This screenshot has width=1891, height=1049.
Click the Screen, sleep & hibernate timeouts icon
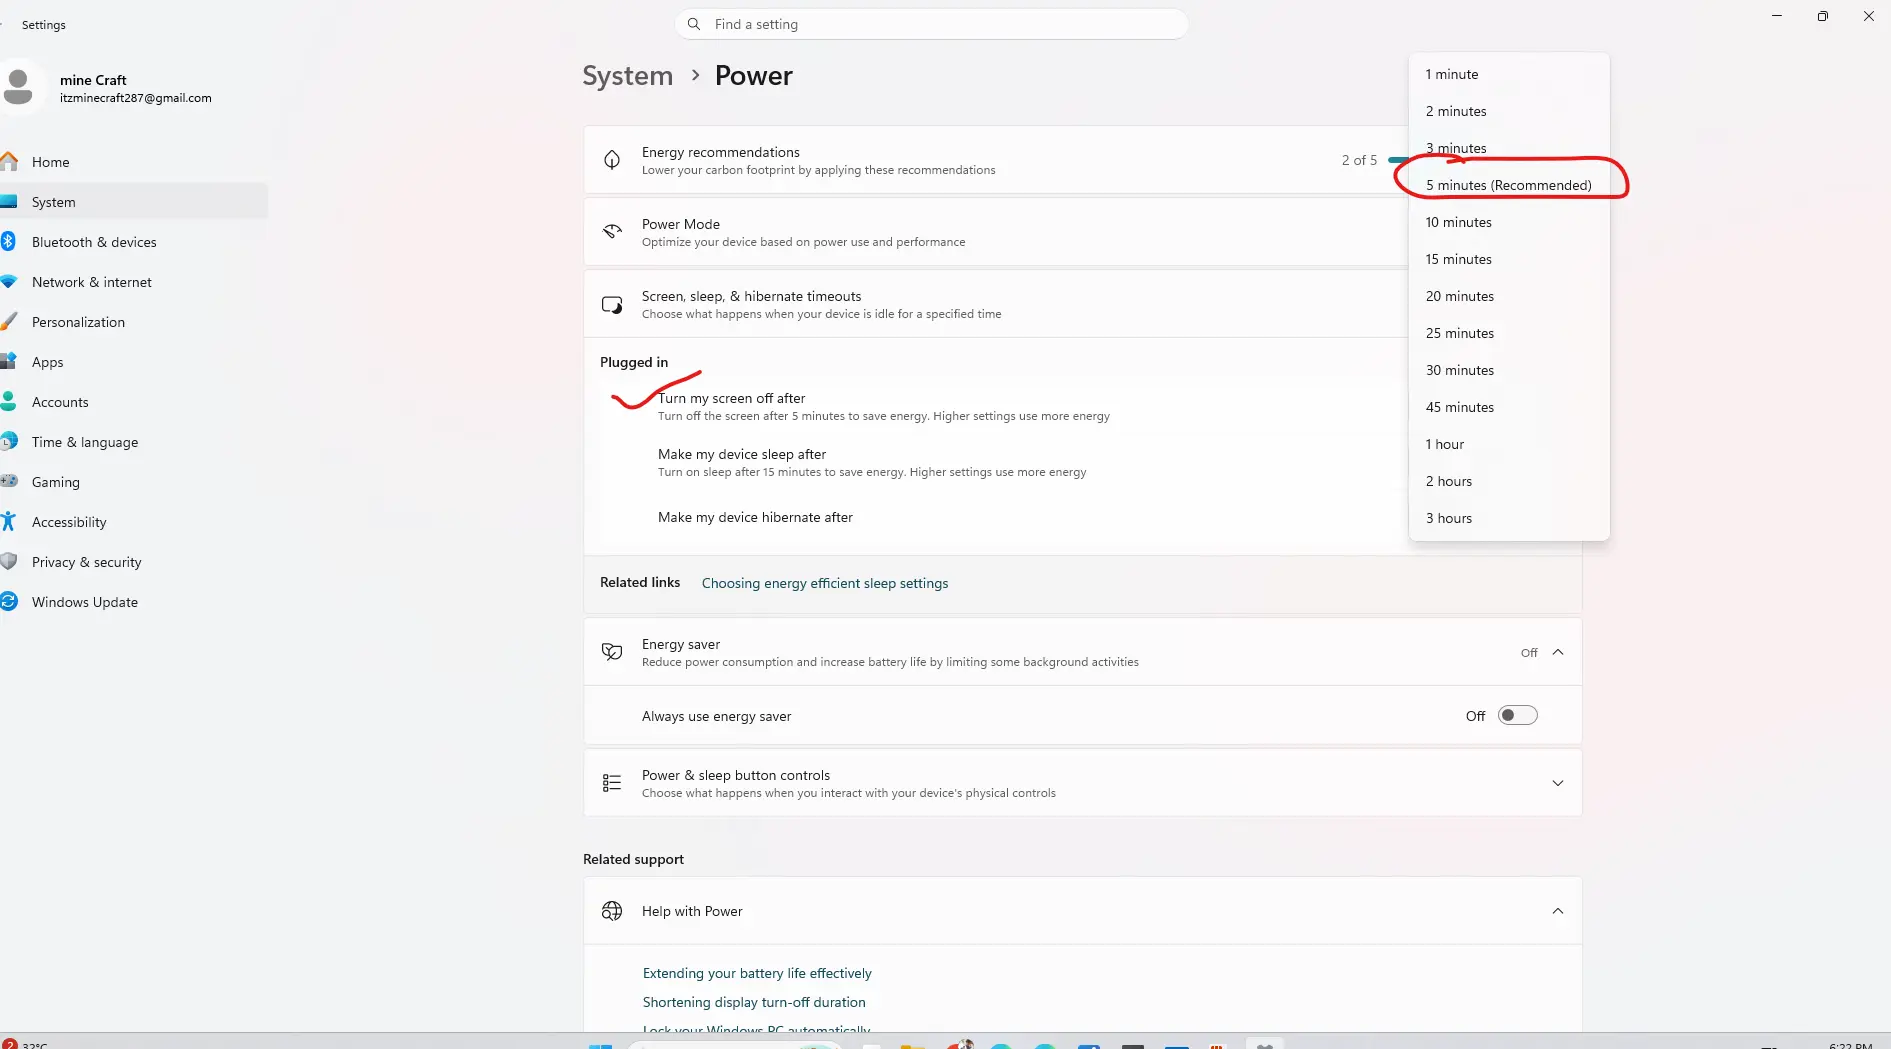[612, 305]
